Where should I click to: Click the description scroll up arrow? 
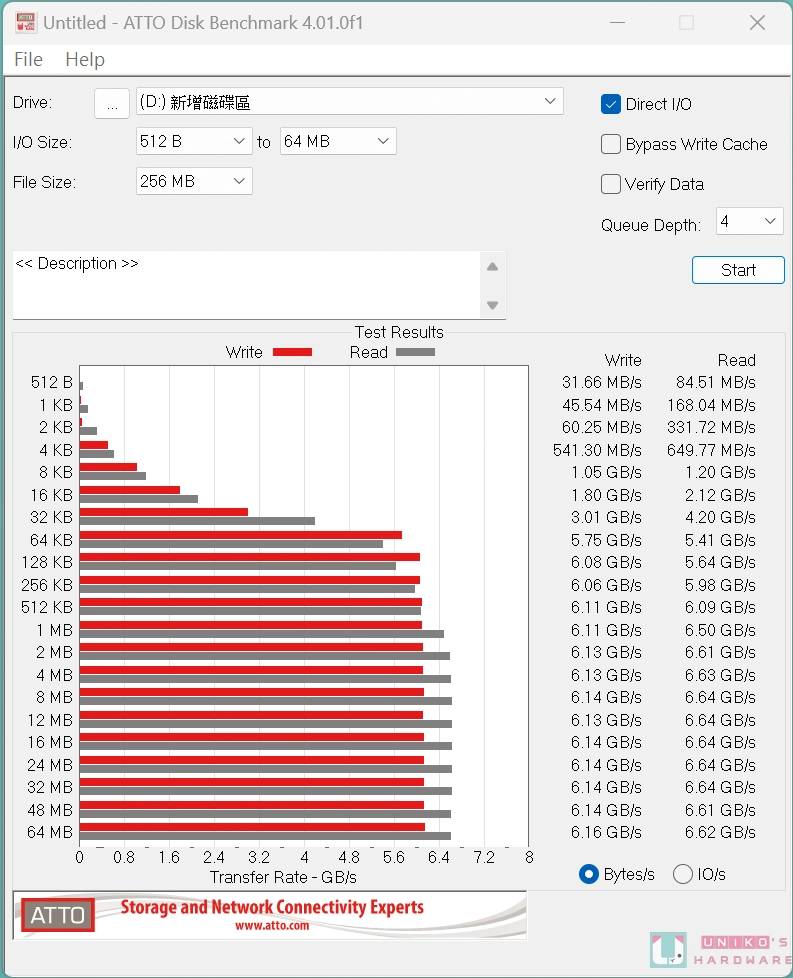pyautogui.click(x=492, y=267)
